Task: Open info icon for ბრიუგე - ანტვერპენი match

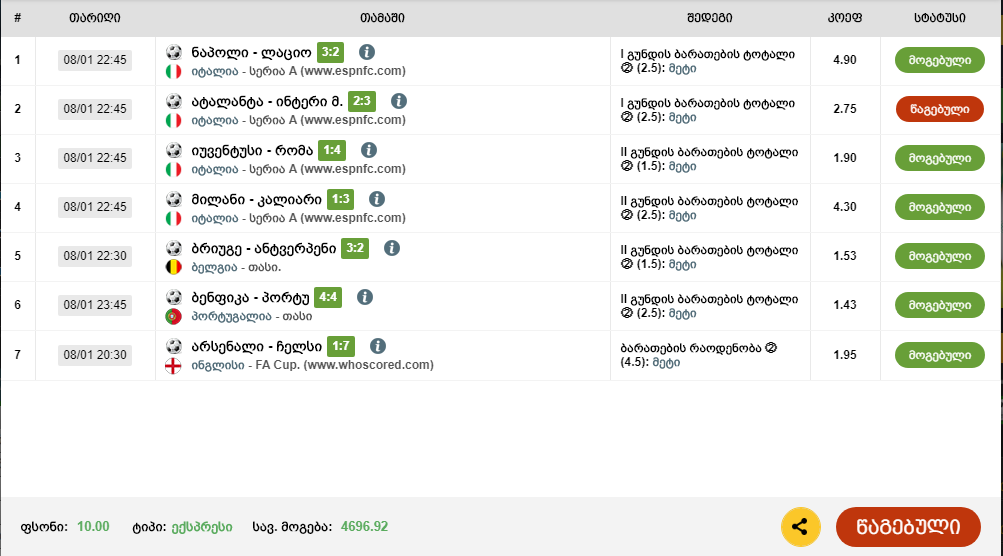Action: pos(392,248)
